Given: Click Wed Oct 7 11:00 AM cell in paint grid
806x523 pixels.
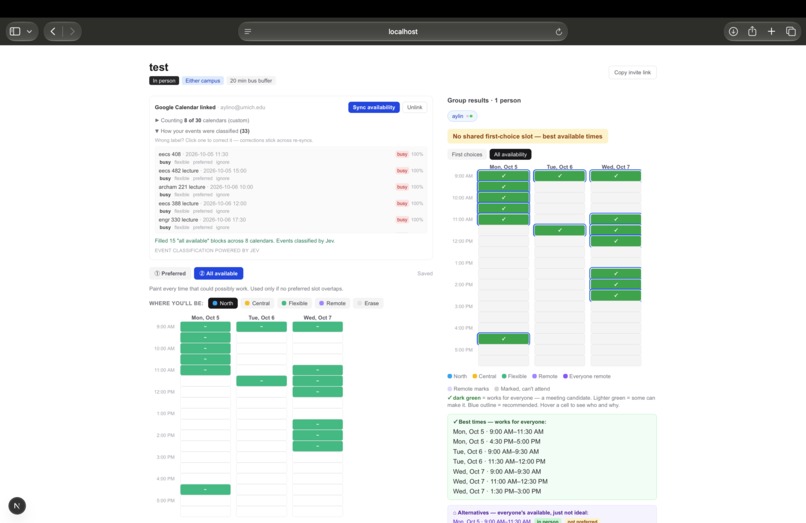Looking at the screenshot, I should click(318, 370).
